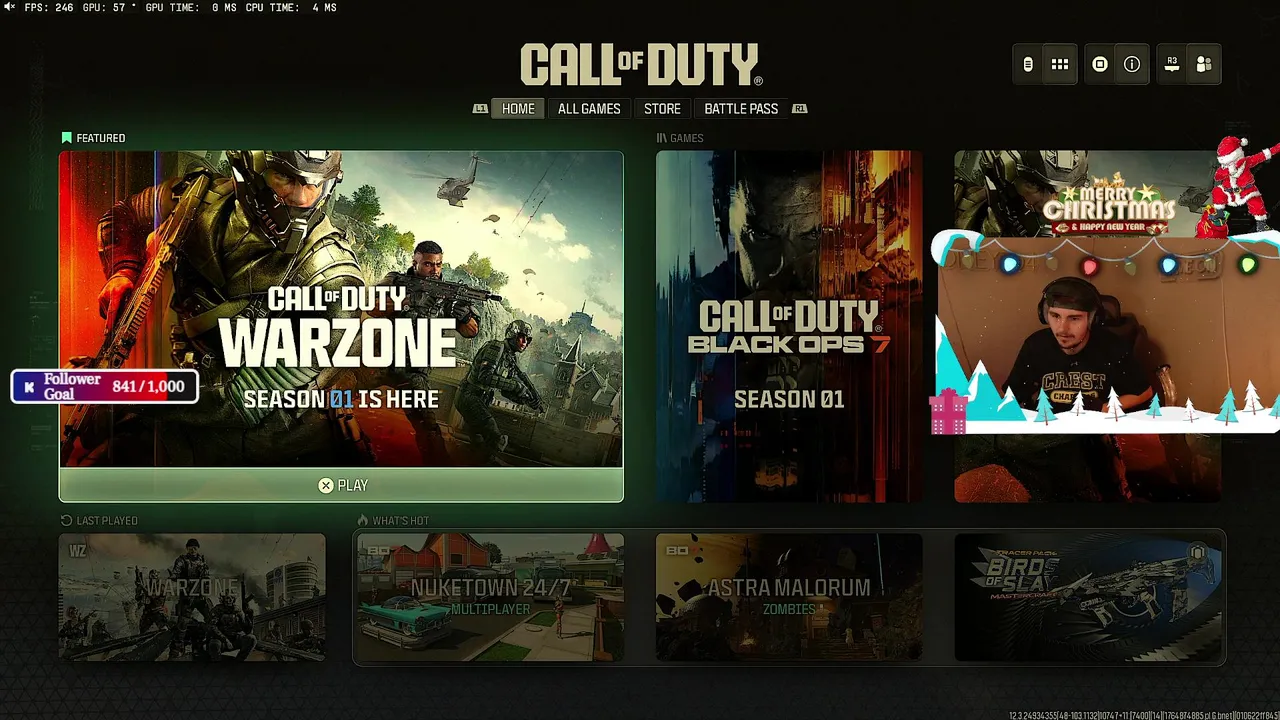Screen dimensions: 1280x720
Task: Open the Battle Pass tab
Action: pyautogui.click(x=741, y=109)
